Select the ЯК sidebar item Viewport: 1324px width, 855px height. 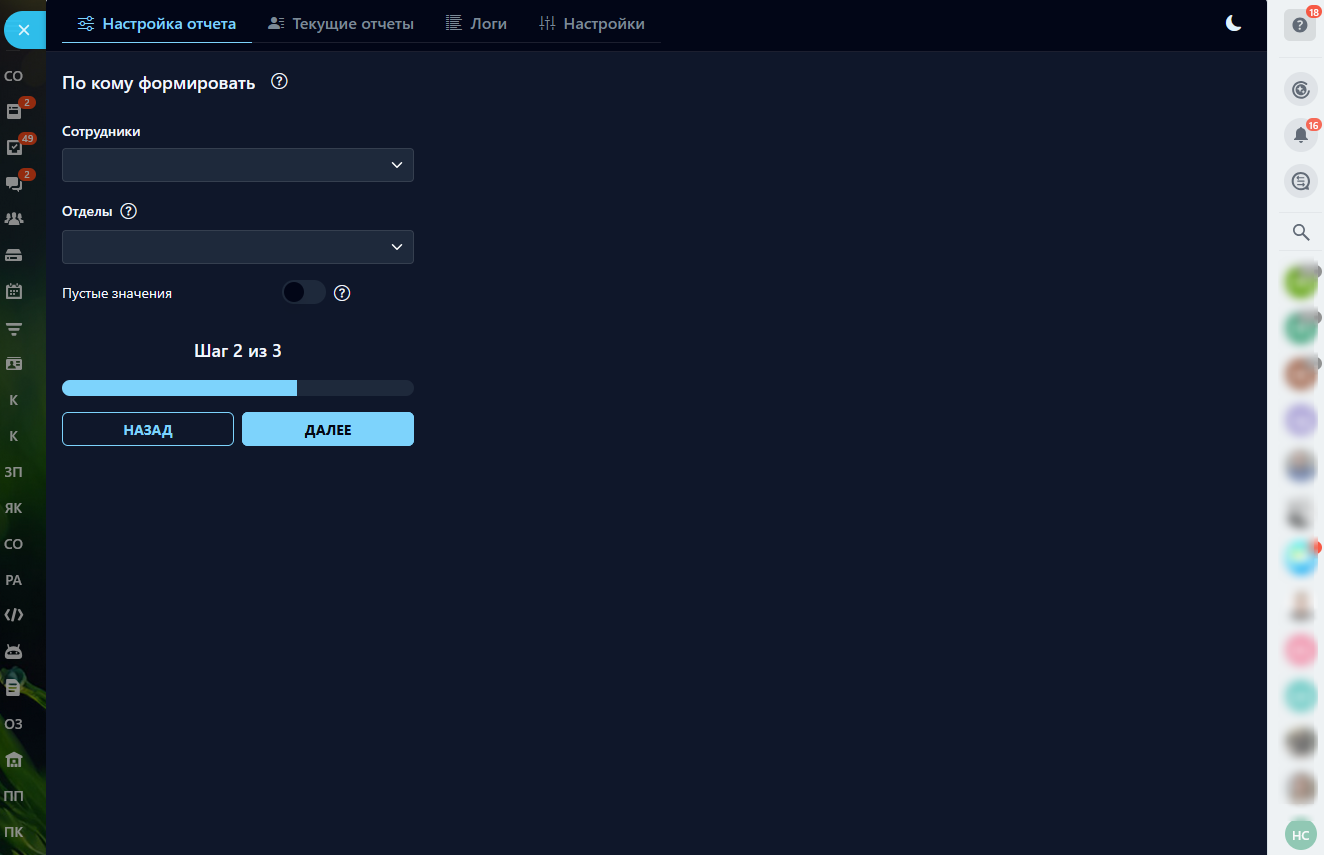(x=13, y=508)
